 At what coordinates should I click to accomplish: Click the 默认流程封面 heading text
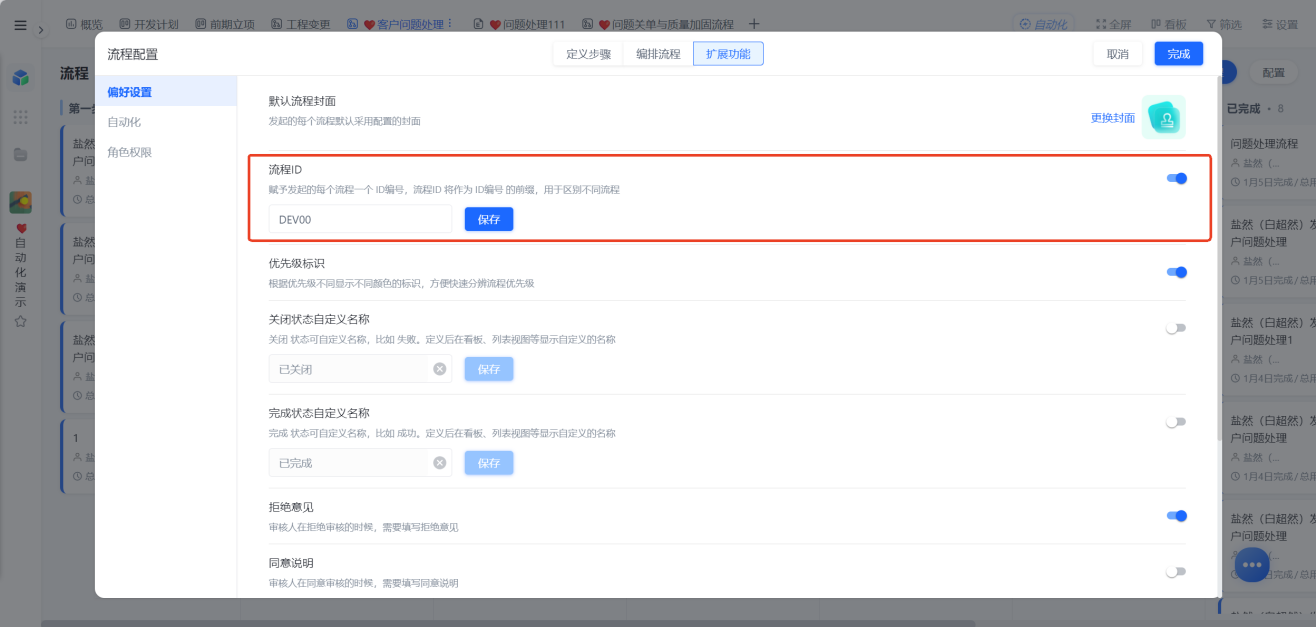(302, 101)
